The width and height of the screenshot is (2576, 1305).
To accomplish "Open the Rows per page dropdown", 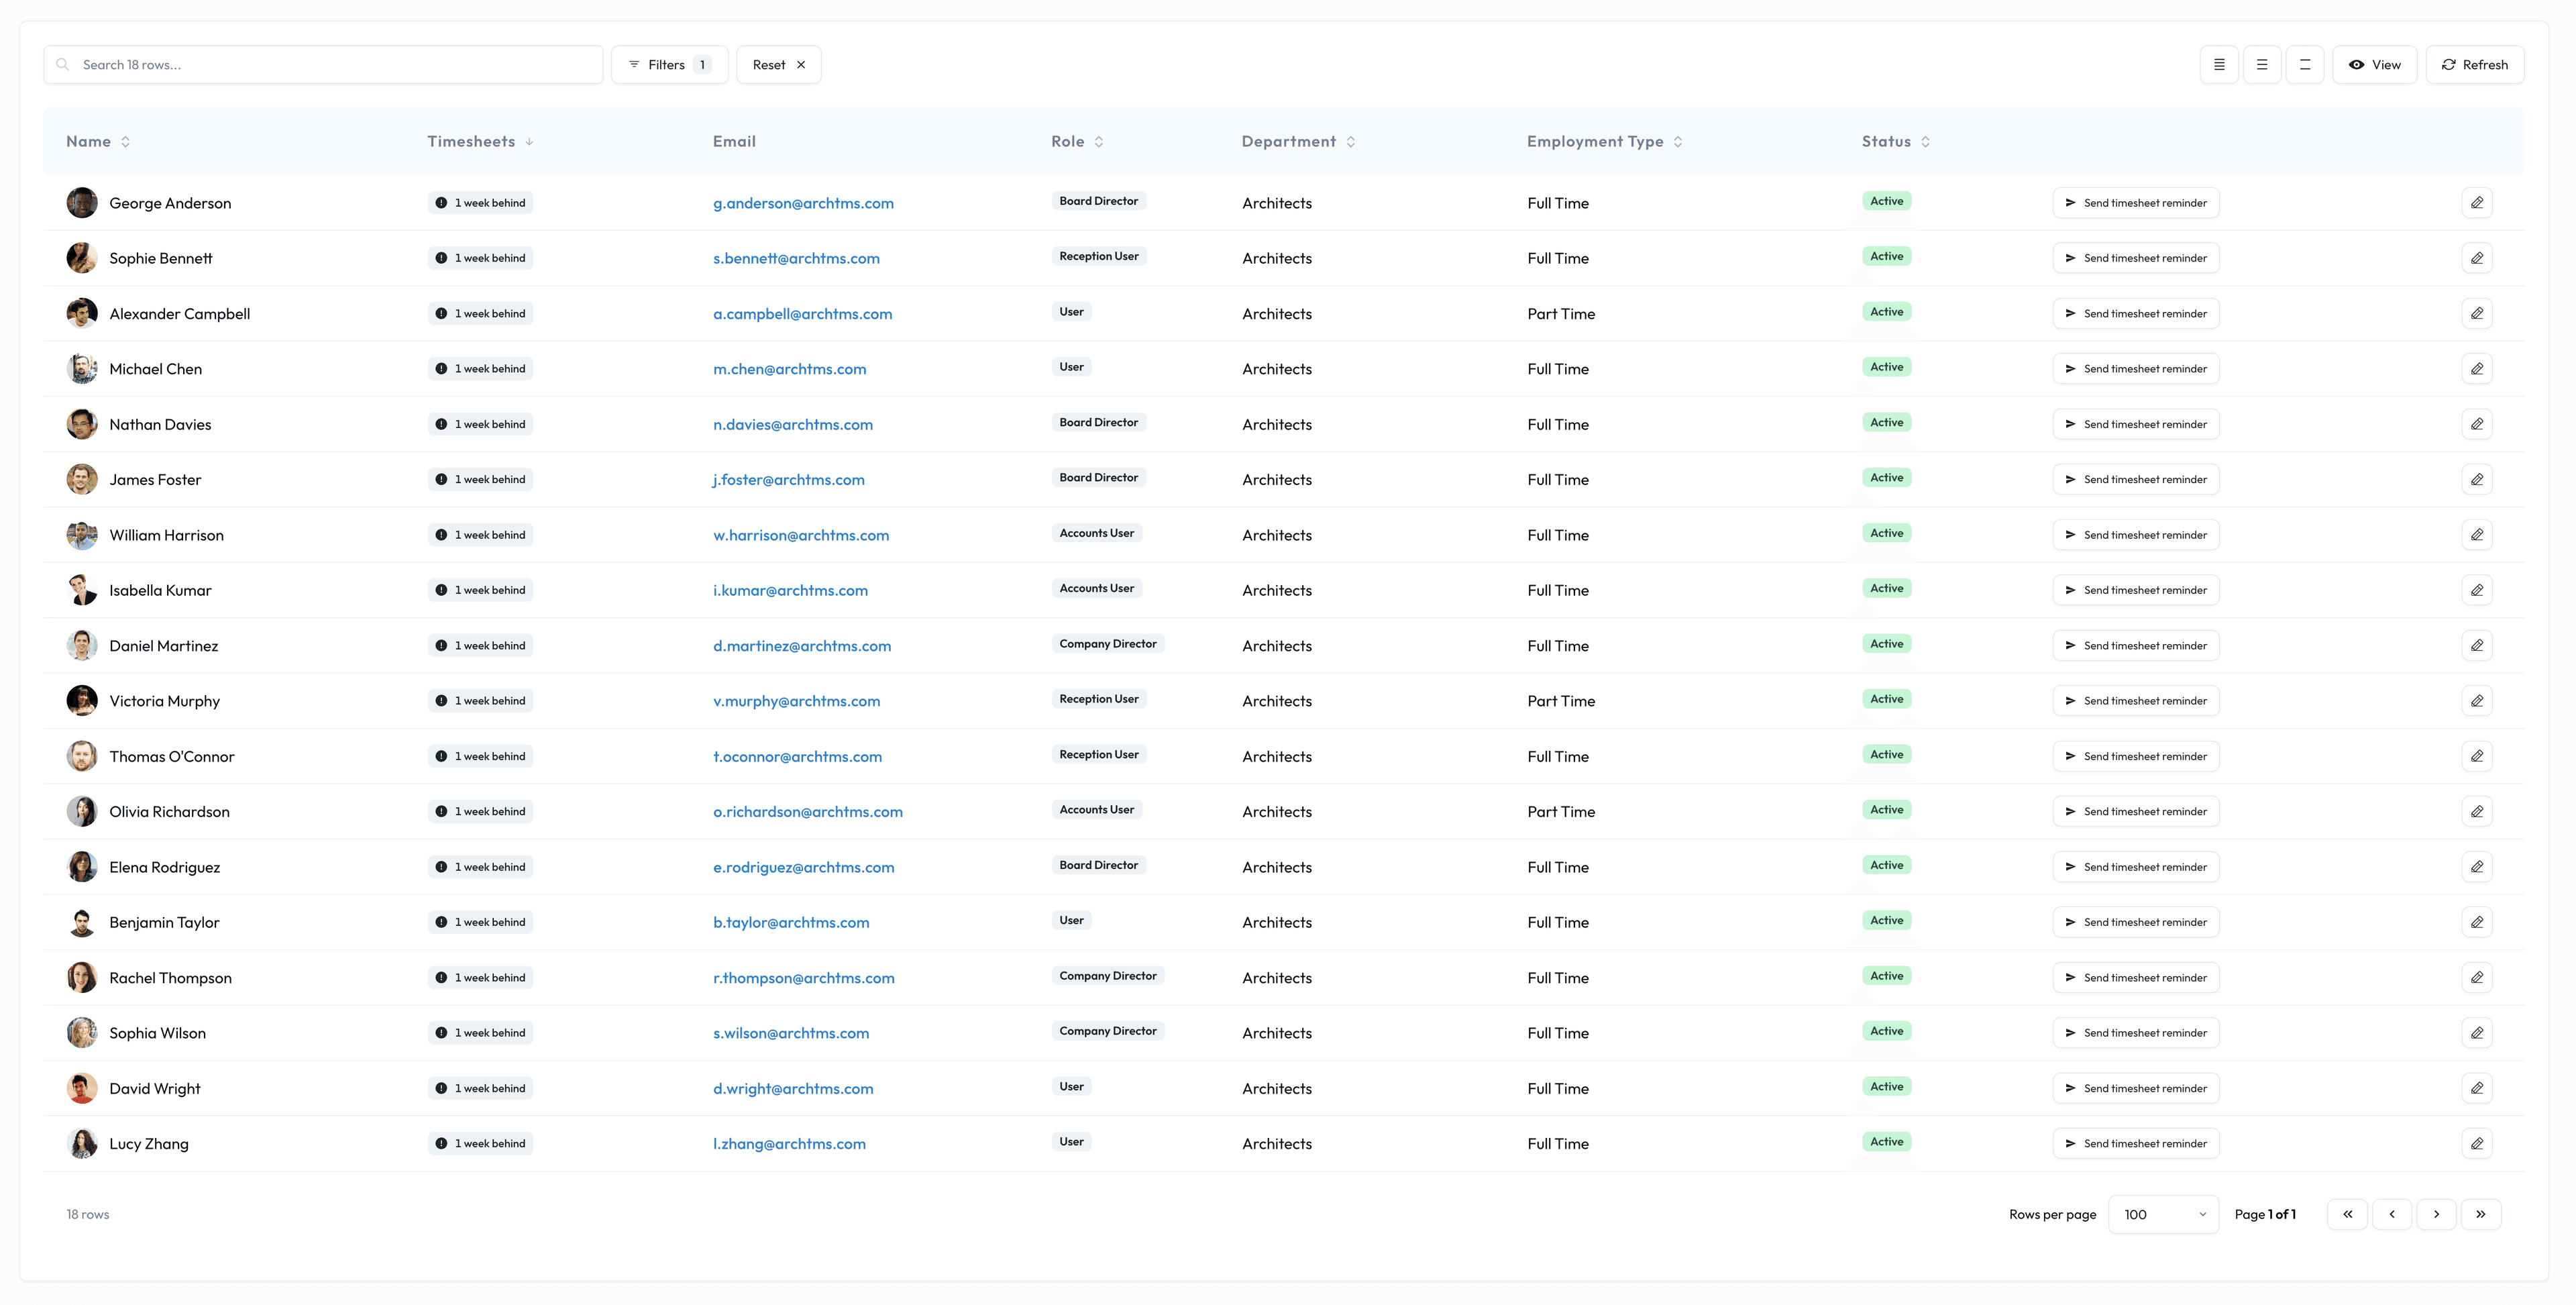I will pyautogui.click(x=2164, y=1214).
